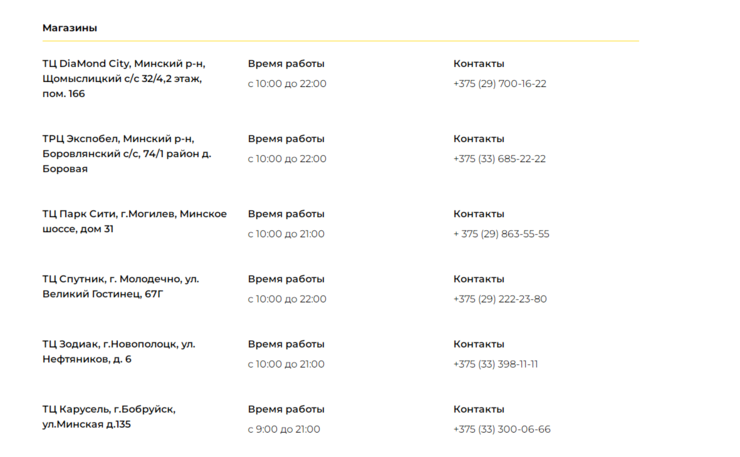
Task: Select the ТЦ DiaMond City address
Action: [x=123, y=78]
